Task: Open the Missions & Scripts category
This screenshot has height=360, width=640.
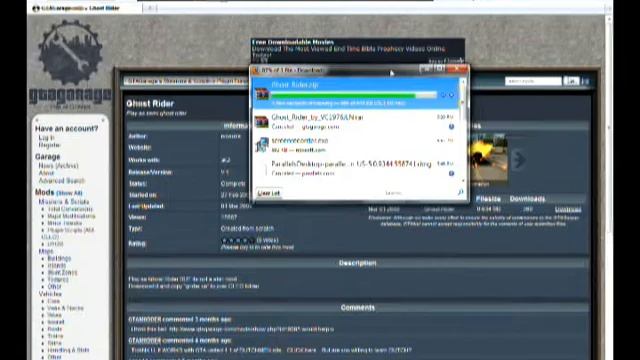Action: pos(64,202)
